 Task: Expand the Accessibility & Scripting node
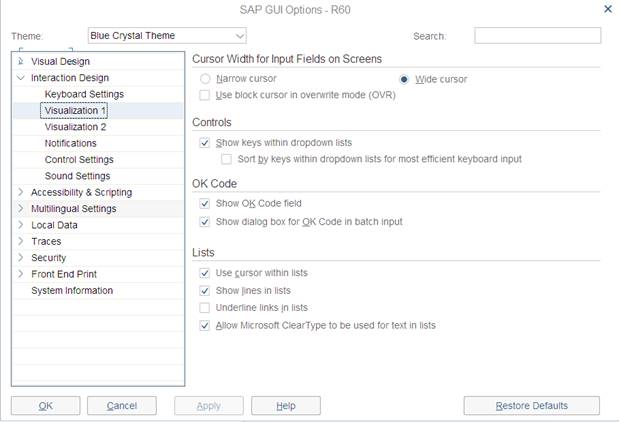[21, 192]
